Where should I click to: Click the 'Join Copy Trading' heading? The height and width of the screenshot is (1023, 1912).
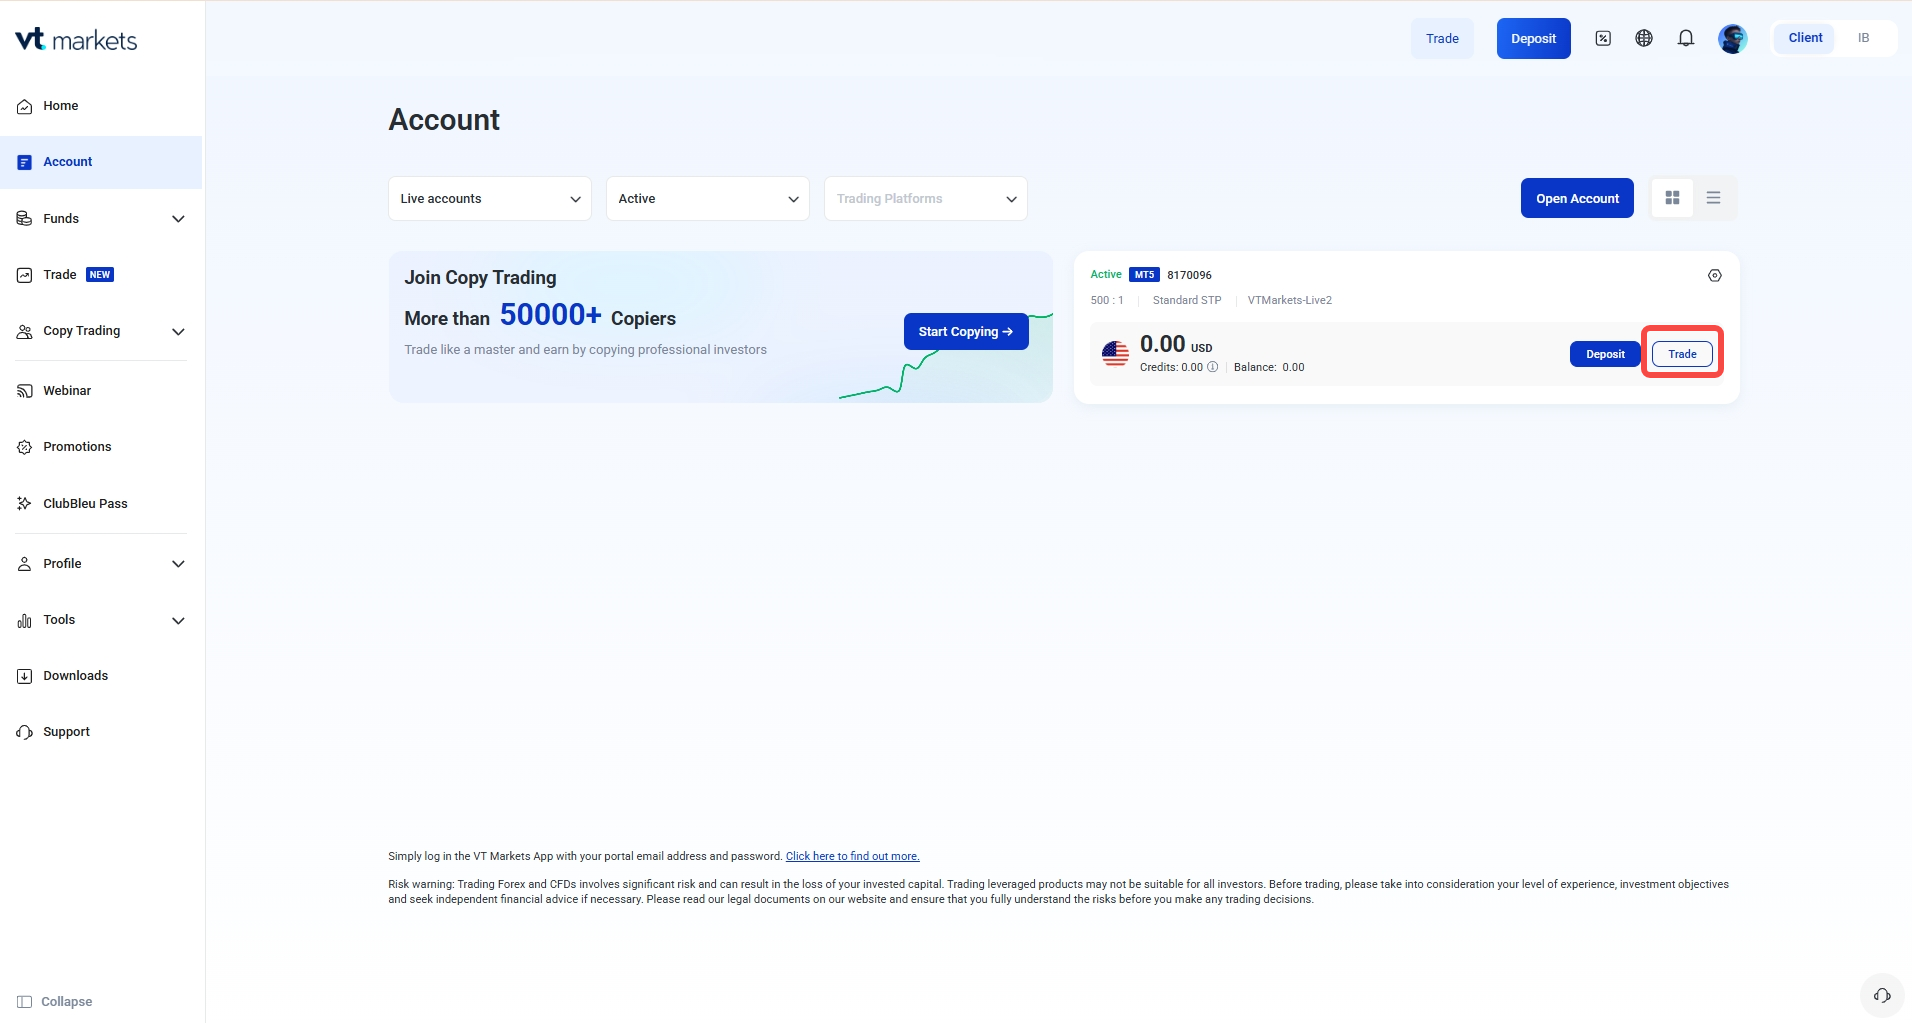480,278
